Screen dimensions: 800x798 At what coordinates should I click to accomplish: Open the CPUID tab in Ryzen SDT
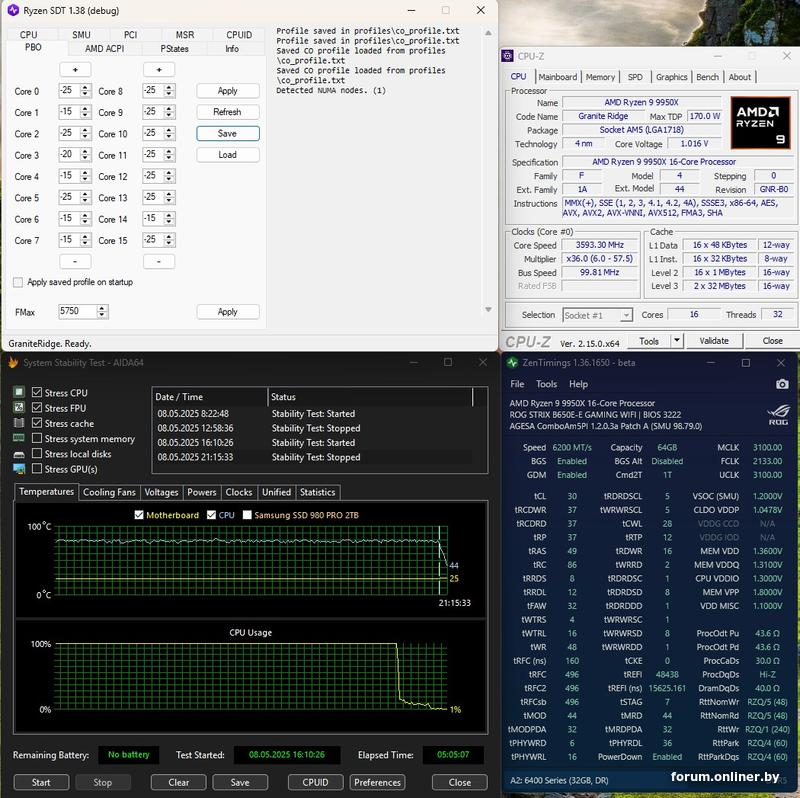point(239,35)
